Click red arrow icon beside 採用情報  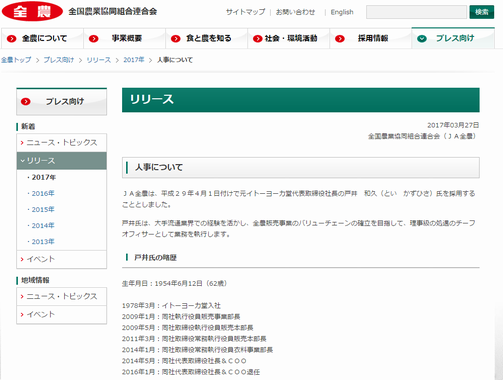340,39
